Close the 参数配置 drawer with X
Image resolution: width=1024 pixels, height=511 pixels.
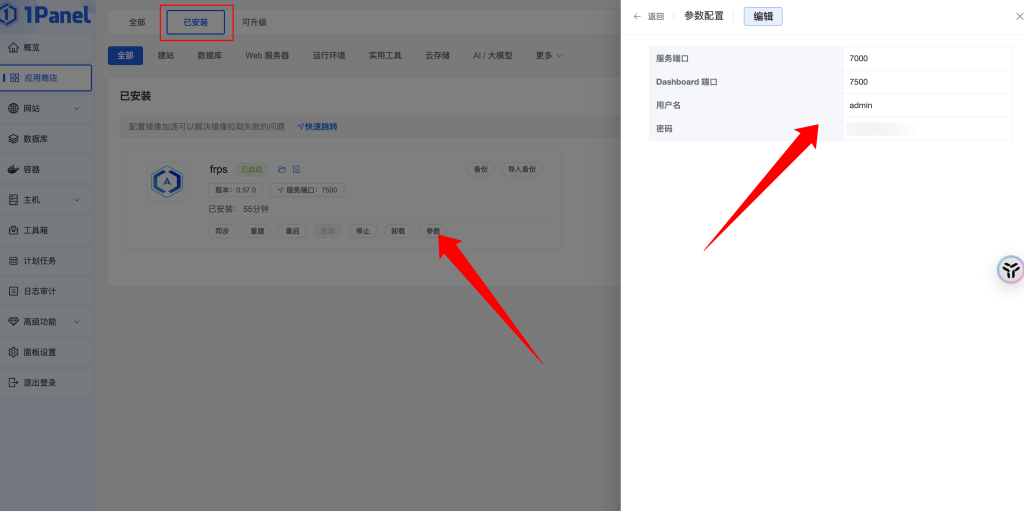pyautogui.click(x=1006, y=16)
